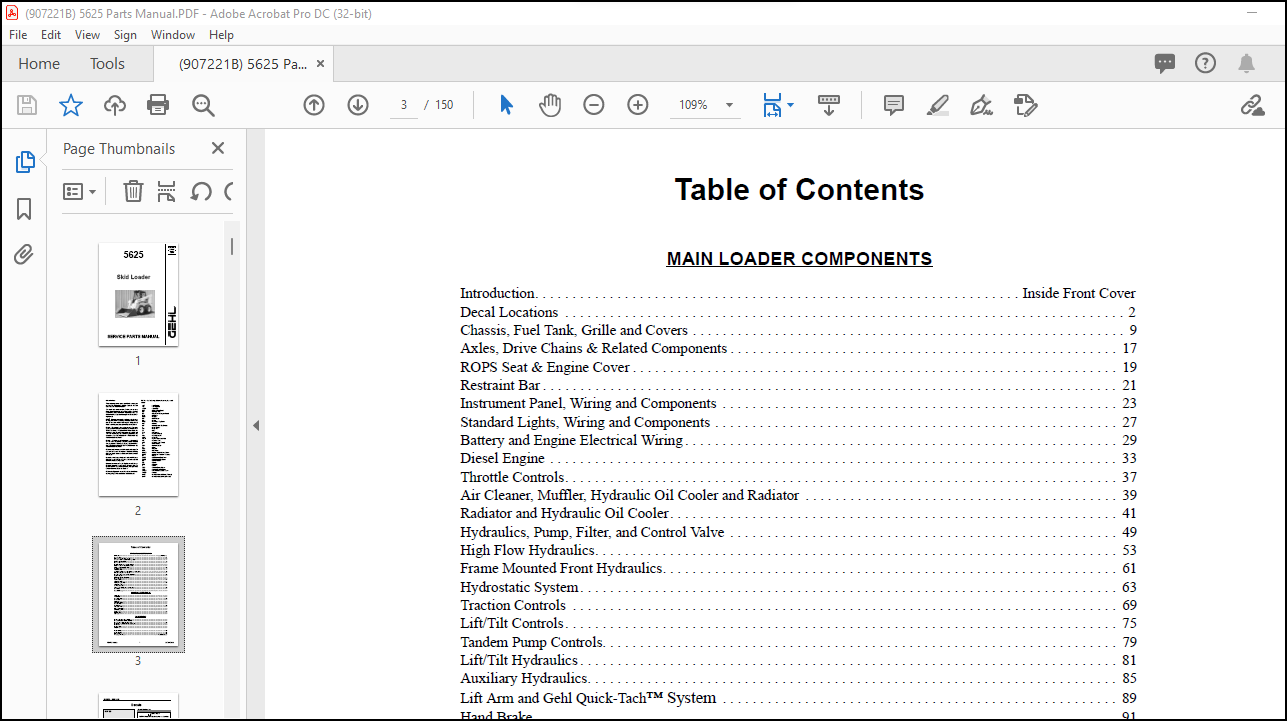
Task: Select the 5625 Parts Manual document tab
Action: click(x=242, y=63)
